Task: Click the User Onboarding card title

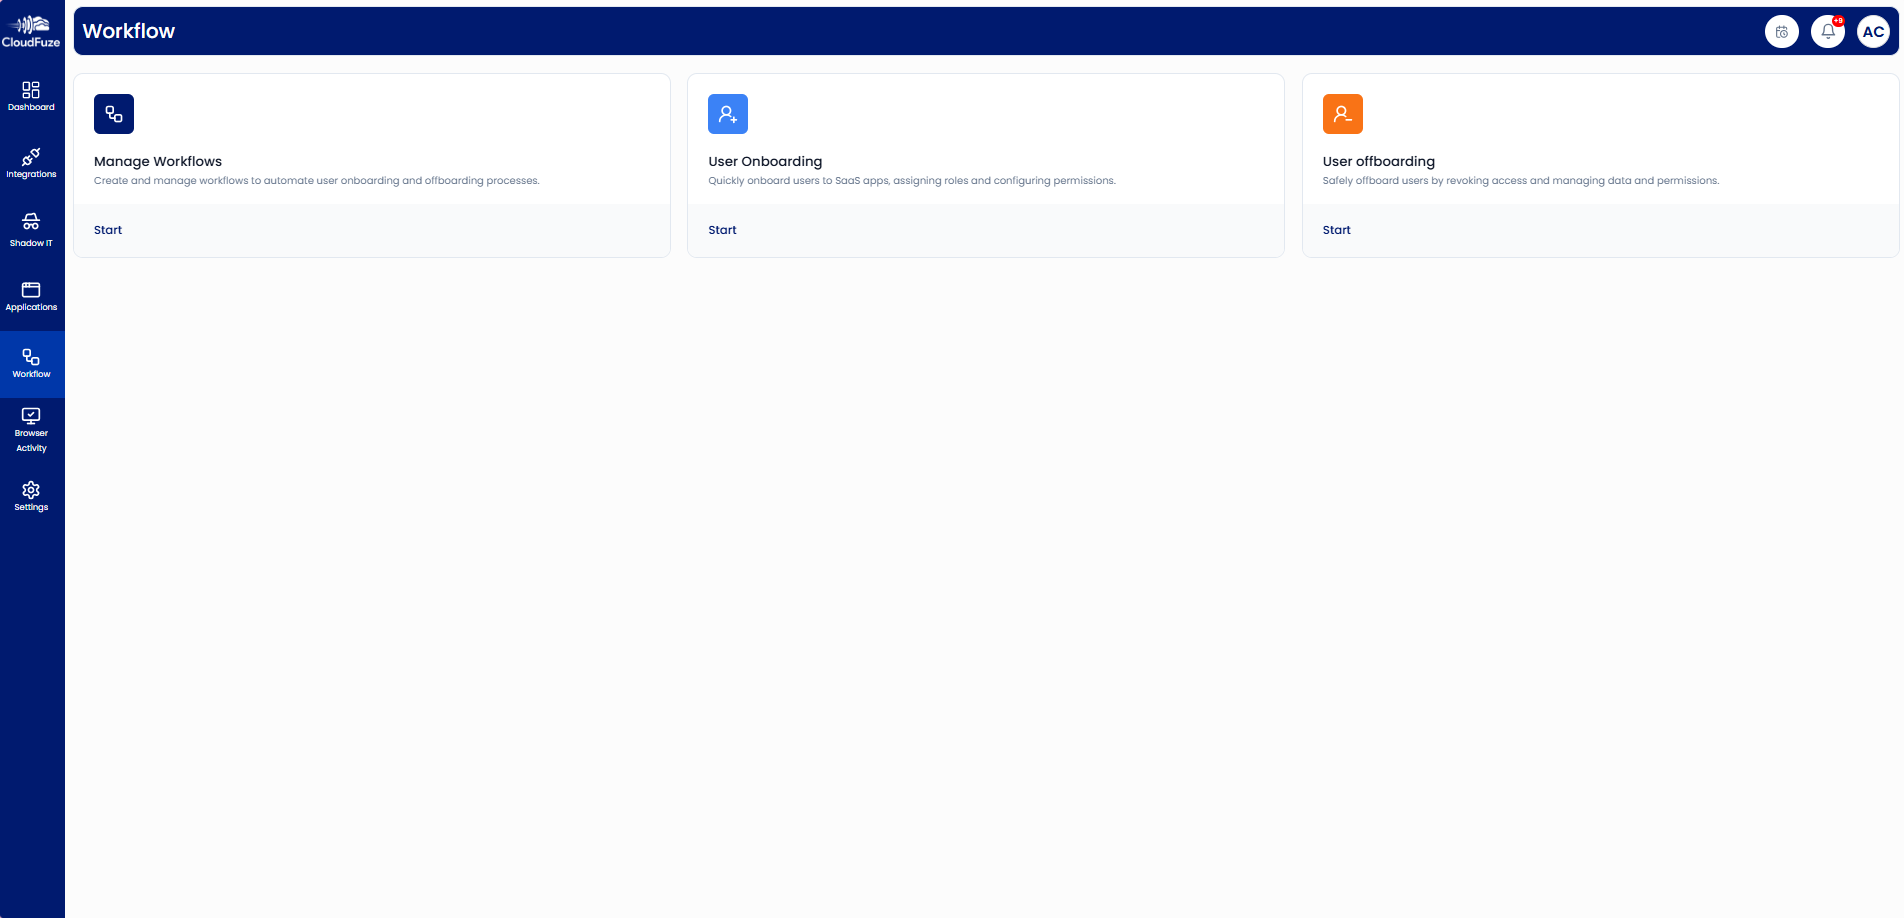Action: tap(764, 161)
